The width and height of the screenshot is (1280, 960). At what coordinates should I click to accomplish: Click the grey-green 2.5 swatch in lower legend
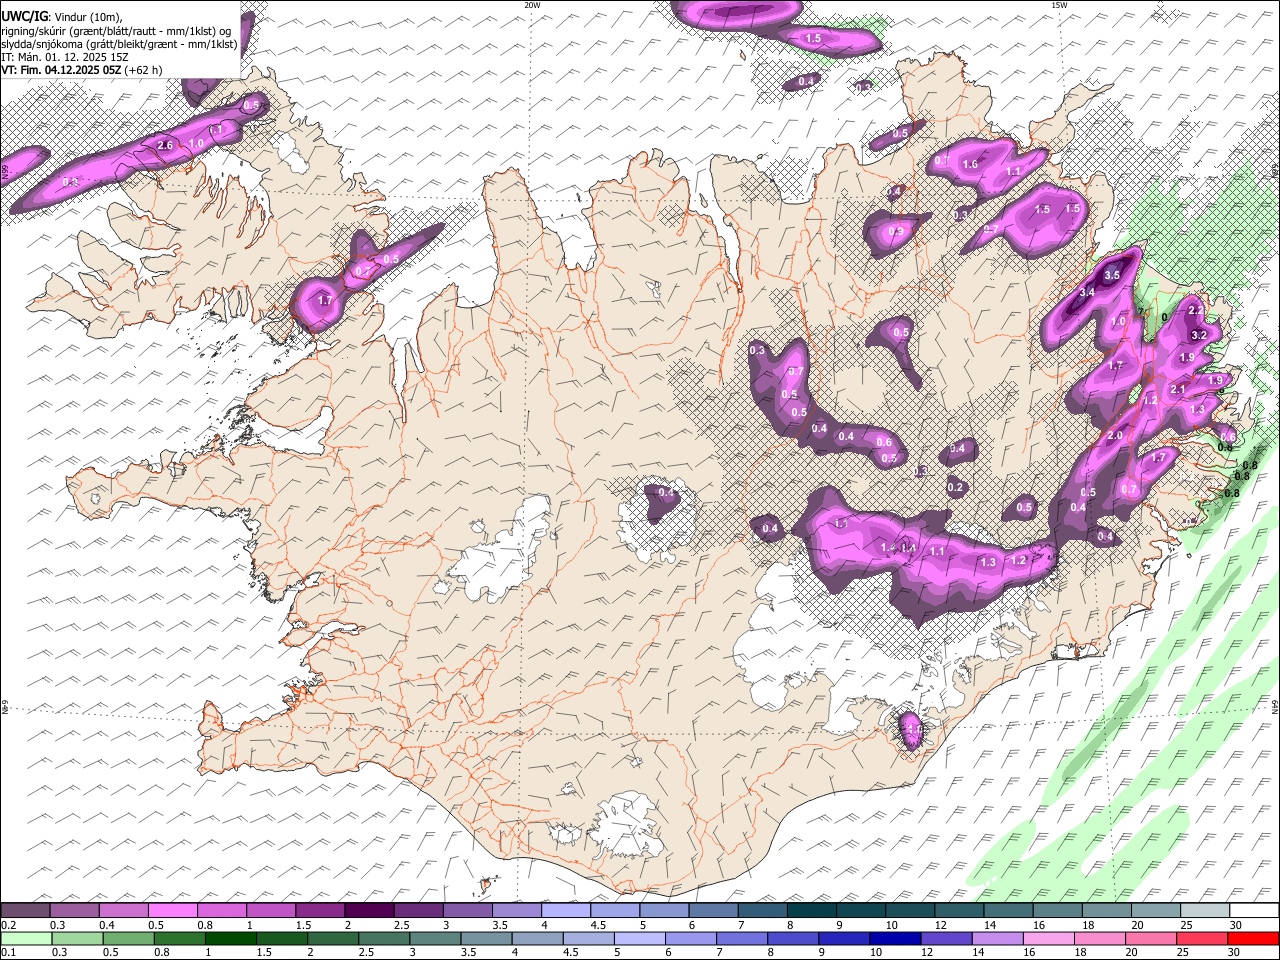[384, 939]
